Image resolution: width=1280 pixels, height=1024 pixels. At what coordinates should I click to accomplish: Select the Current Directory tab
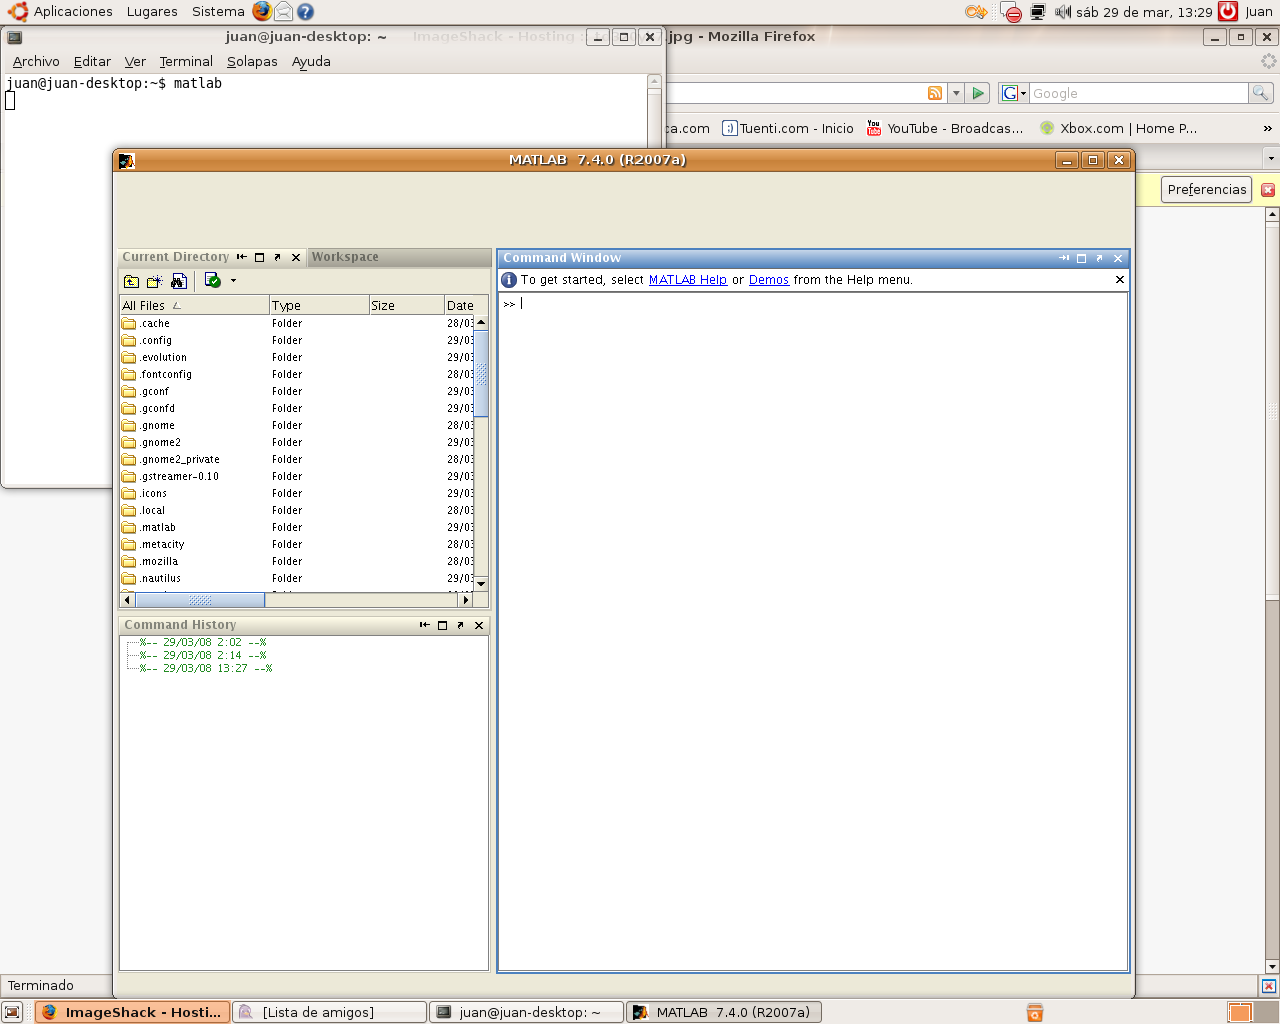(x=176, y=257)
